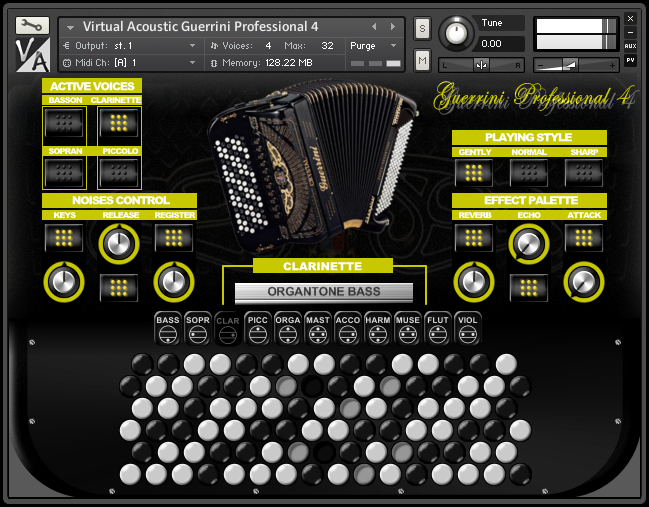Select the VIOL register switch
This screenshot has height=507, width=649.
pos(468,329)
